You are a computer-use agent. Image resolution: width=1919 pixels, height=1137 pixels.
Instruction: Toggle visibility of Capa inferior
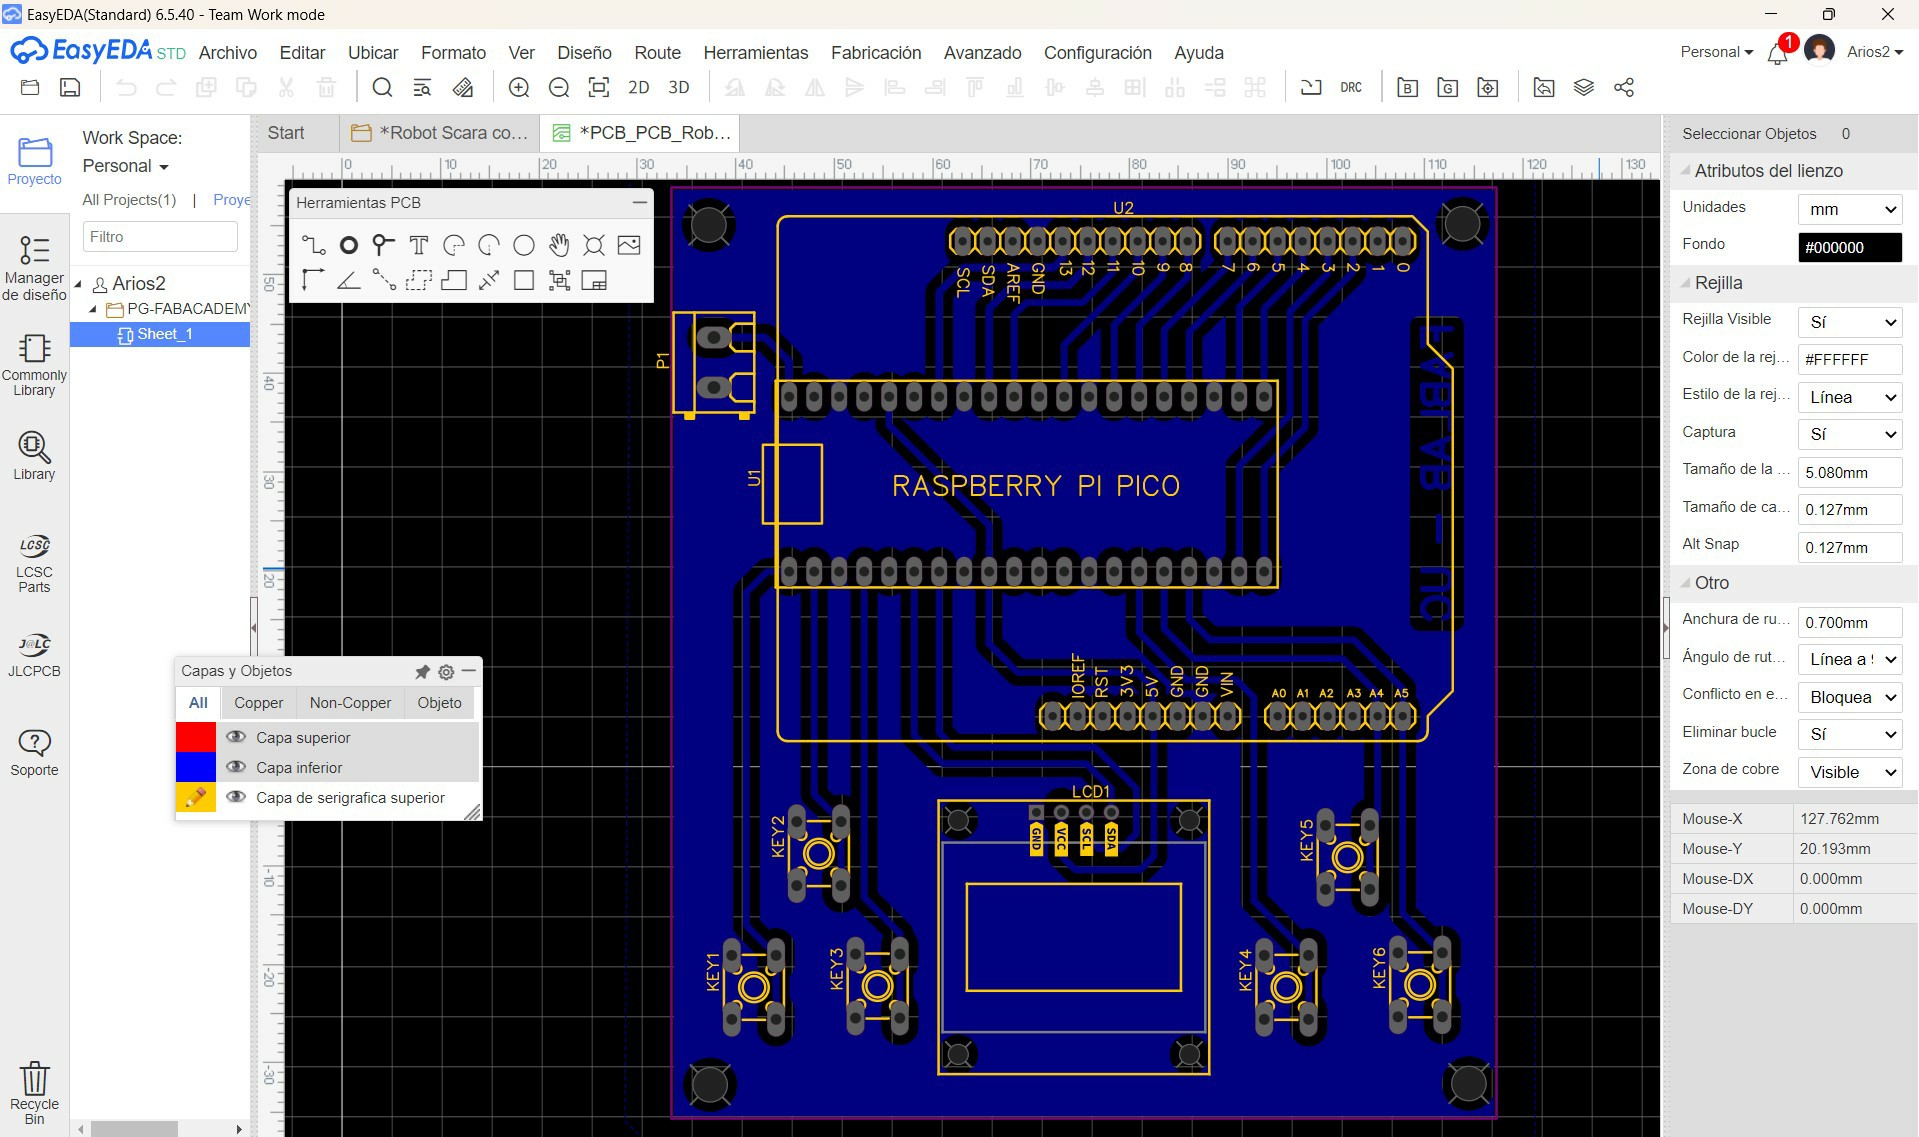[236, 767]
